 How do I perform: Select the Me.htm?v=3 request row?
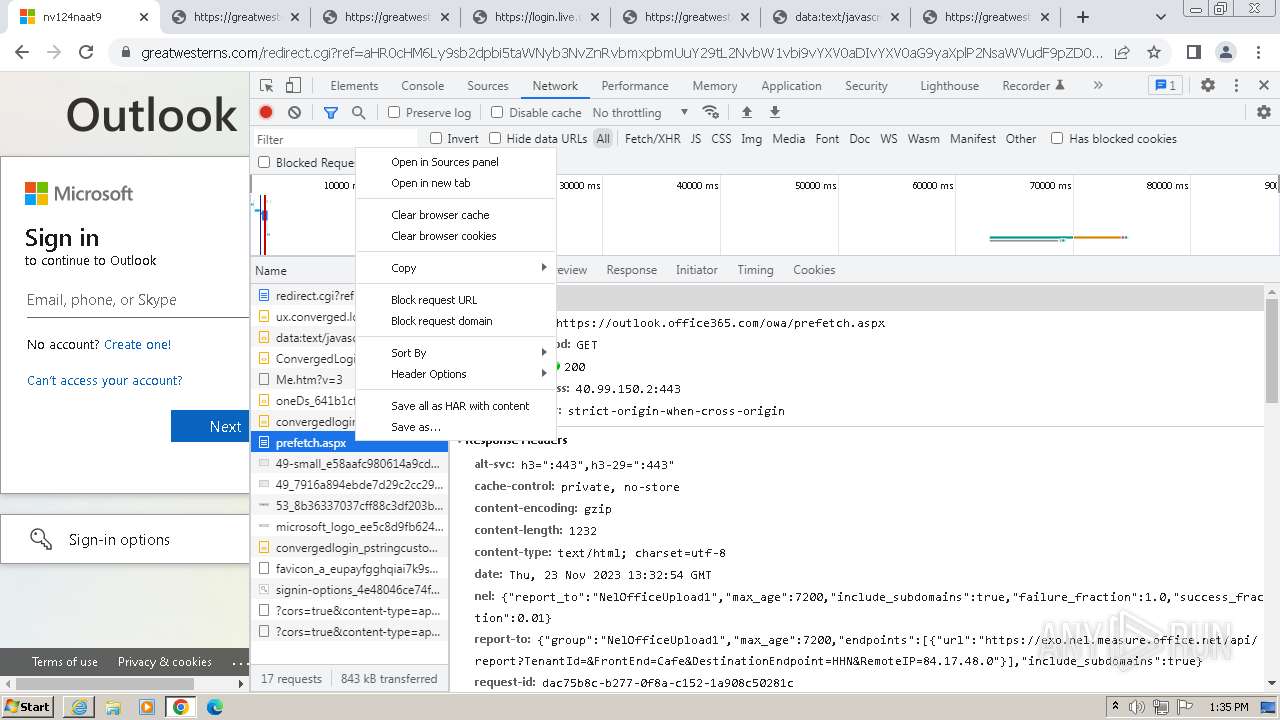click(349, 380)
